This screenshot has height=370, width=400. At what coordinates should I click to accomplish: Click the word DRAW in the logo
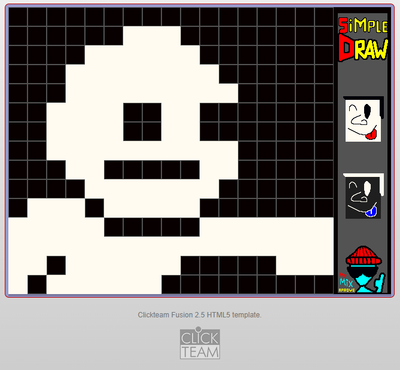pos(363,49)
